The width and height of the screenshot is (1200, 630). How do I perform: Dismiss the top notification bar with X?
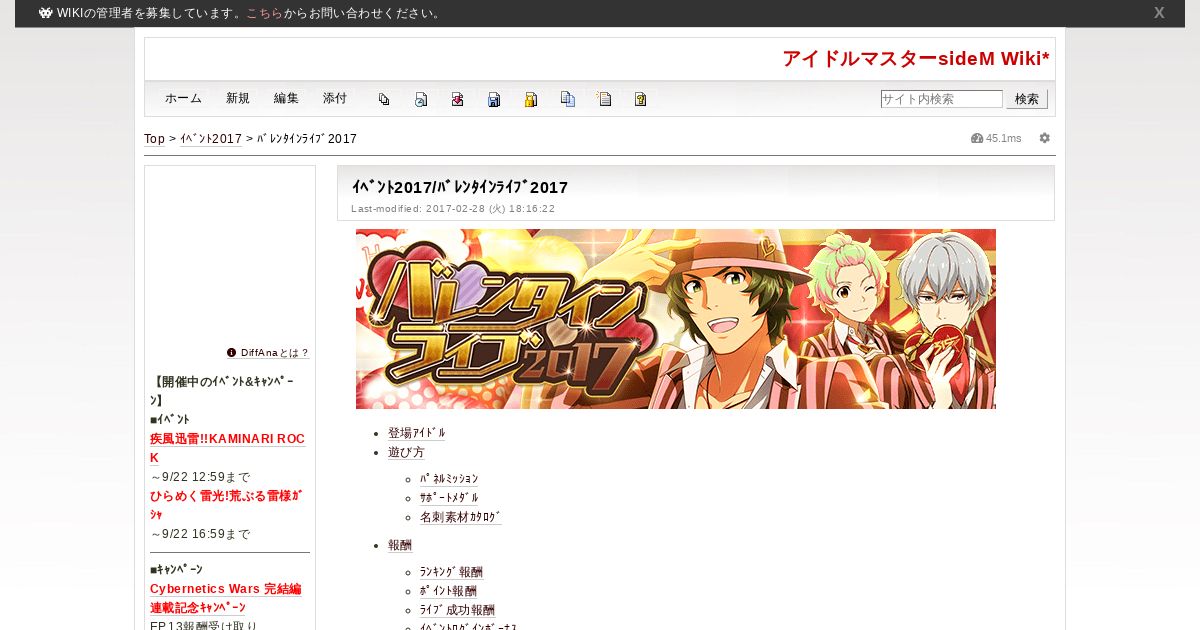tap(1159, 13)
